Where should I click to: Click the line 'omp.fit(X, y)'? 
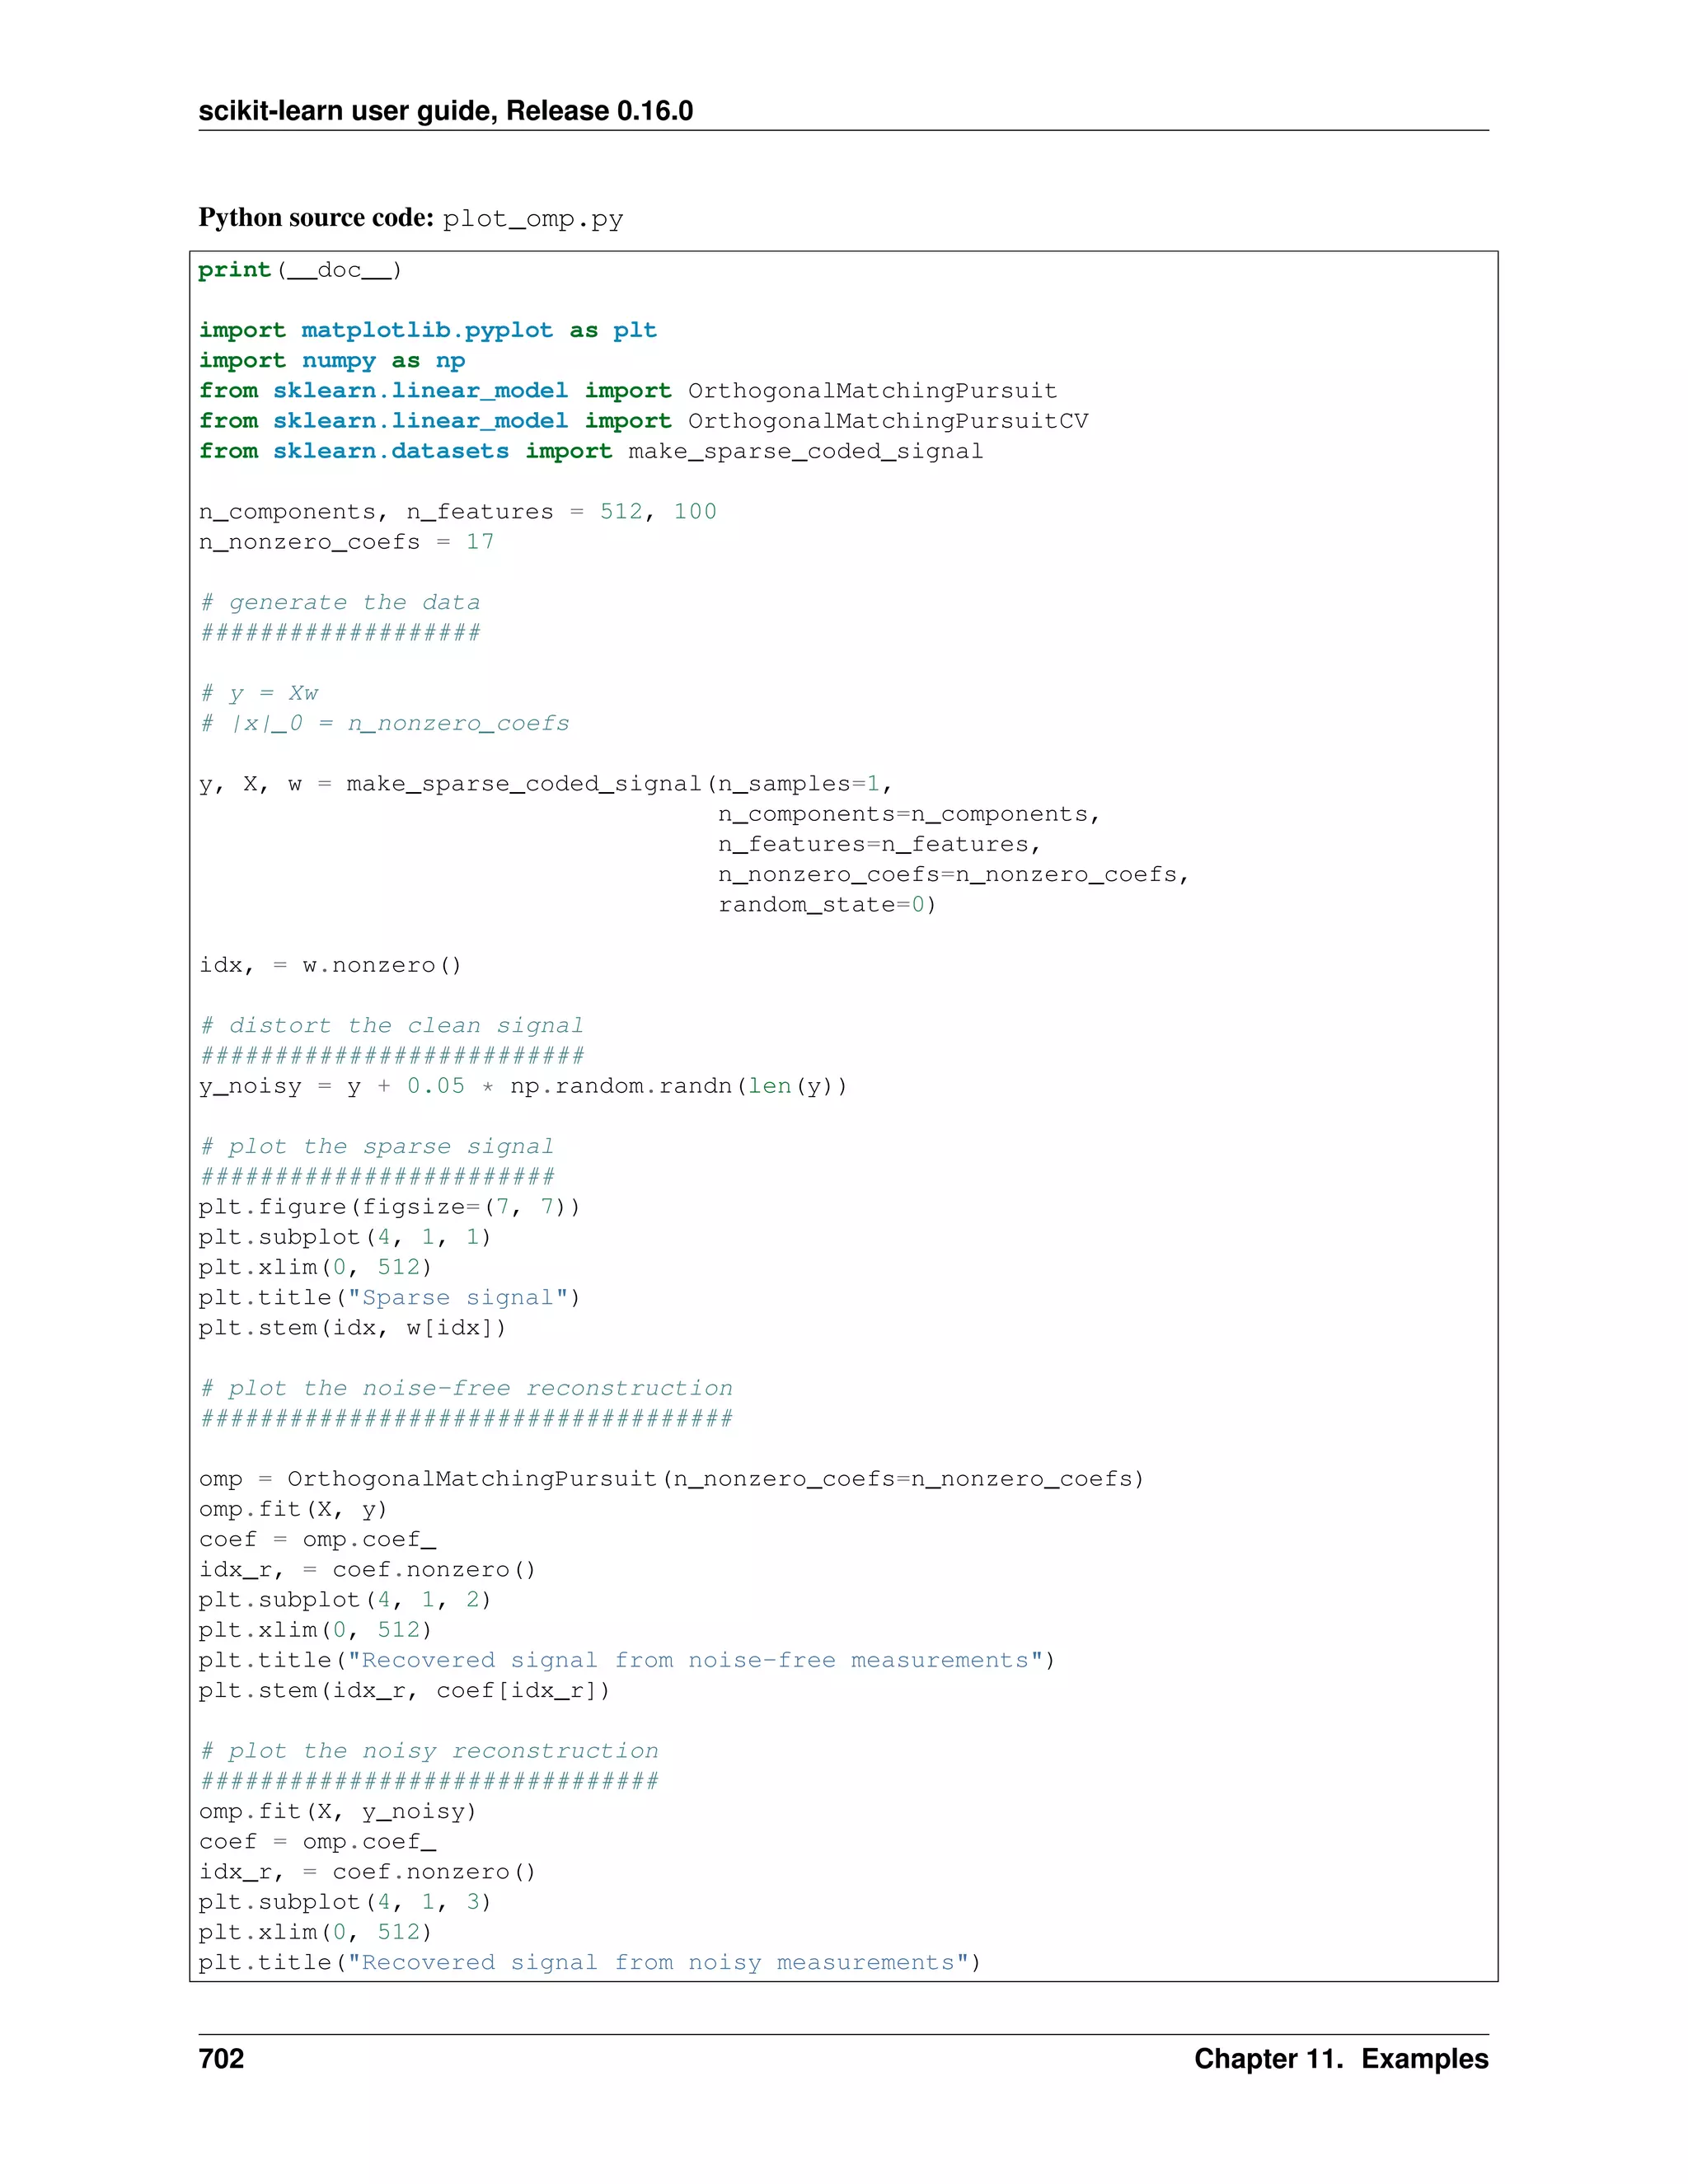click(x=293, y=1509)
